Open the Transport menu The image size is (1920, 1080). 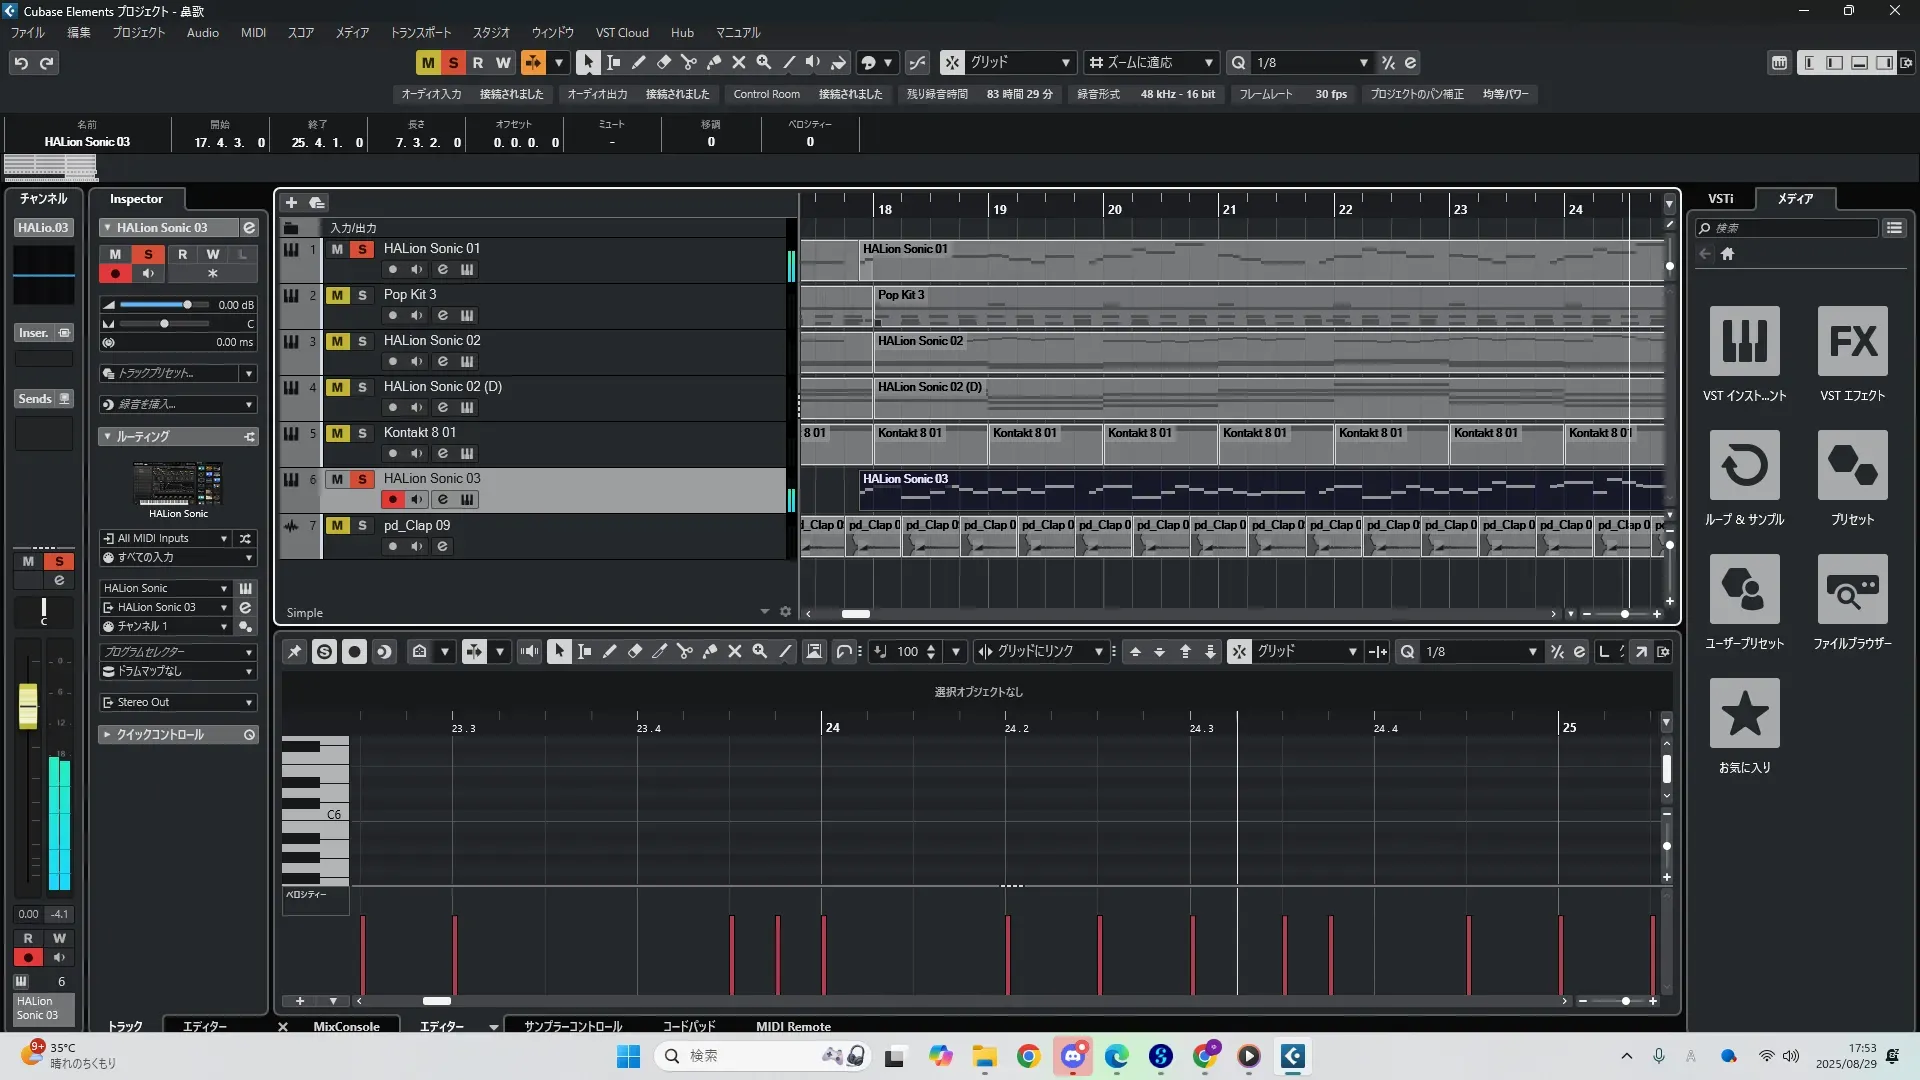coord(420,32)
